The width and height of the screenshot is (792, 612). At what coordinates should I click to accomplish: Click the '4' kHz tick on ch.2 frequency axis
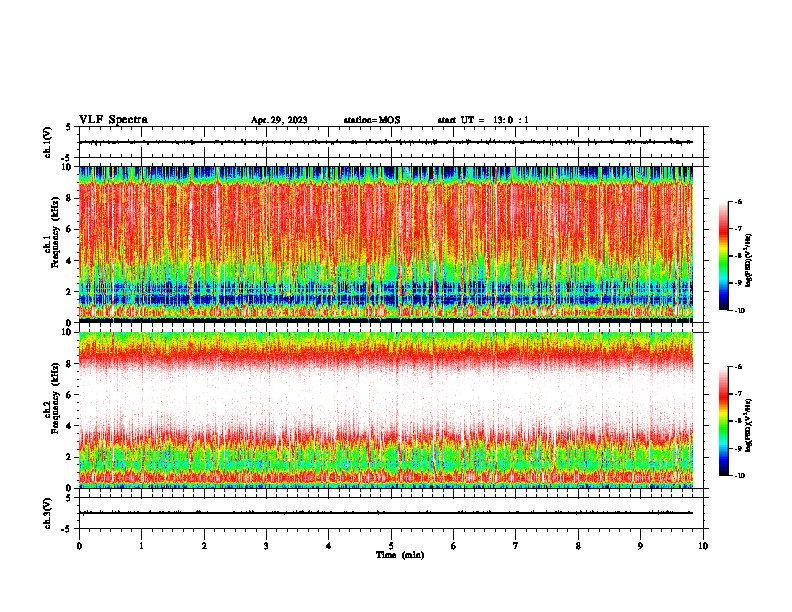[x=71, y=426]
